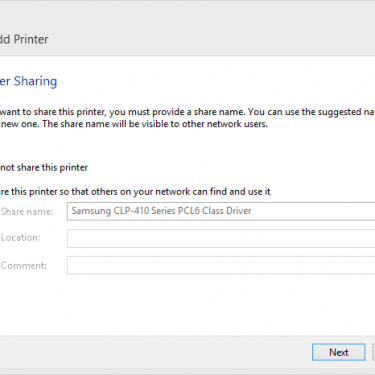Click the 'Comment:' label
The height and width of the screenshot is (375, 375).
(24, 266)
